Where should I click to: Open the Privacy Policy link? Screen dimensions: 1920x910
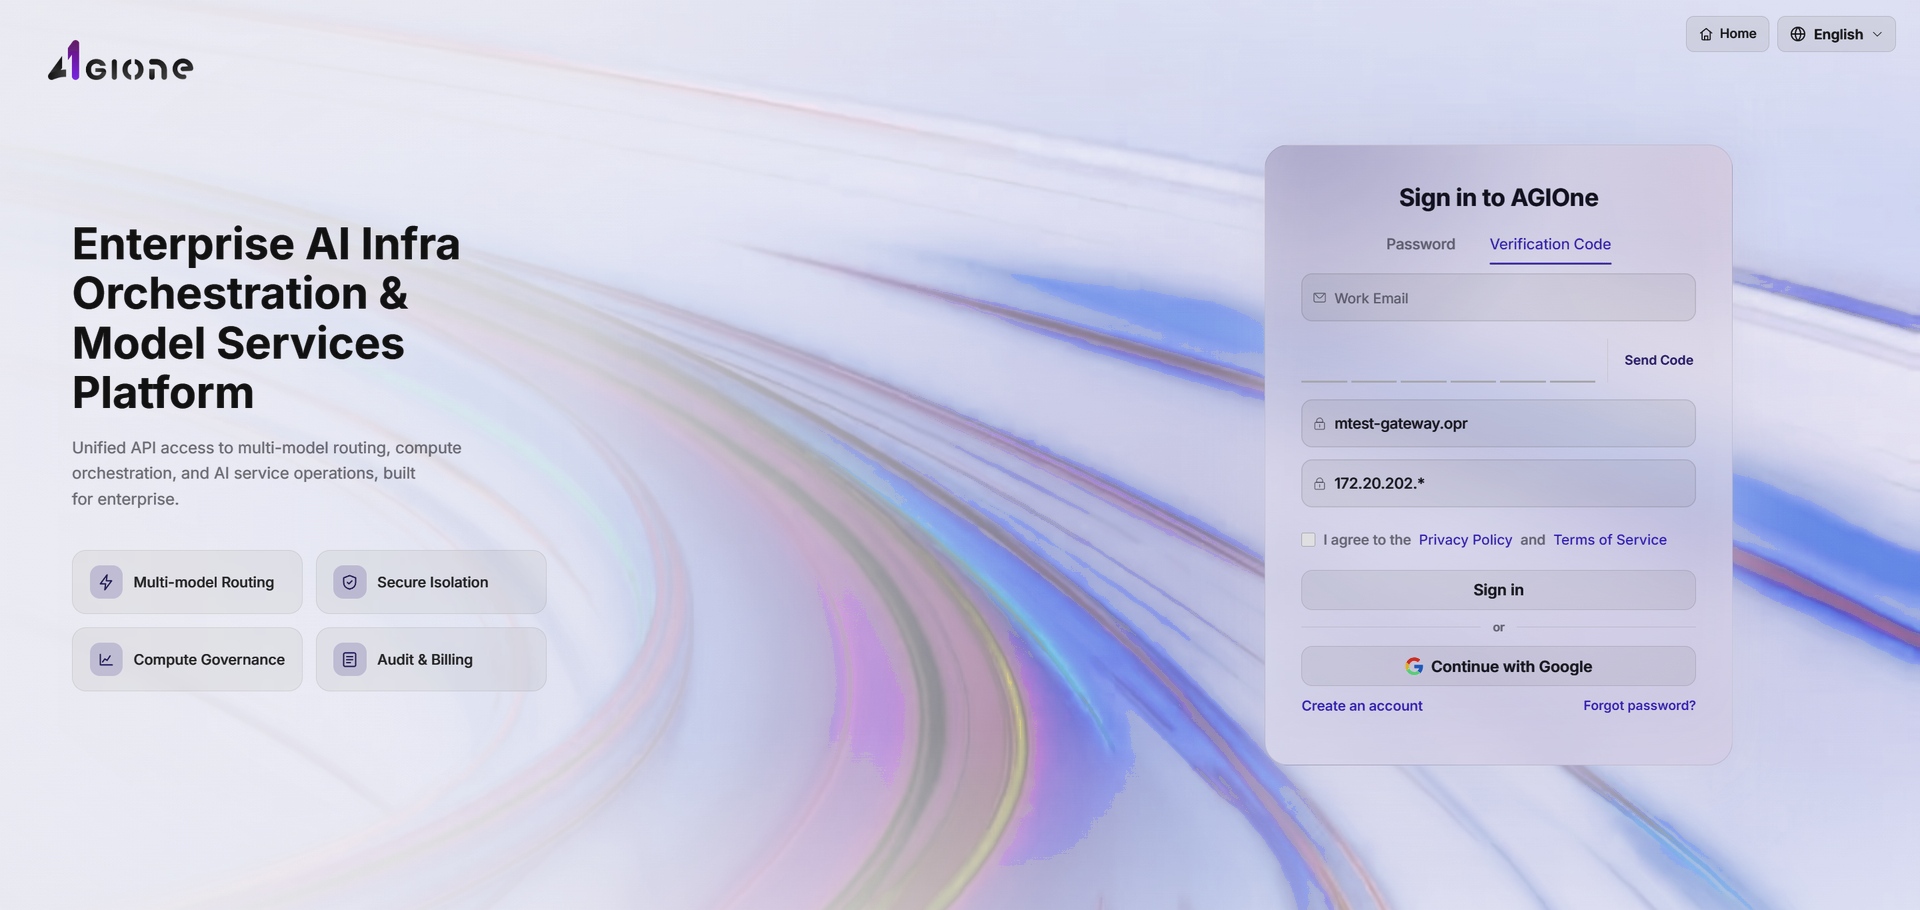coord(1465,540)
